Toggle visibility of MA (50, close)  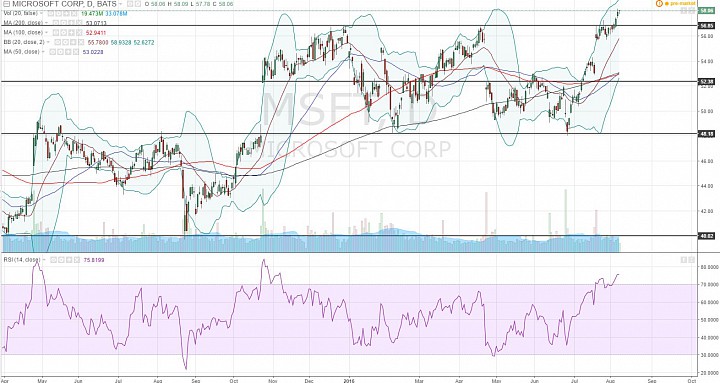(52, 52)
